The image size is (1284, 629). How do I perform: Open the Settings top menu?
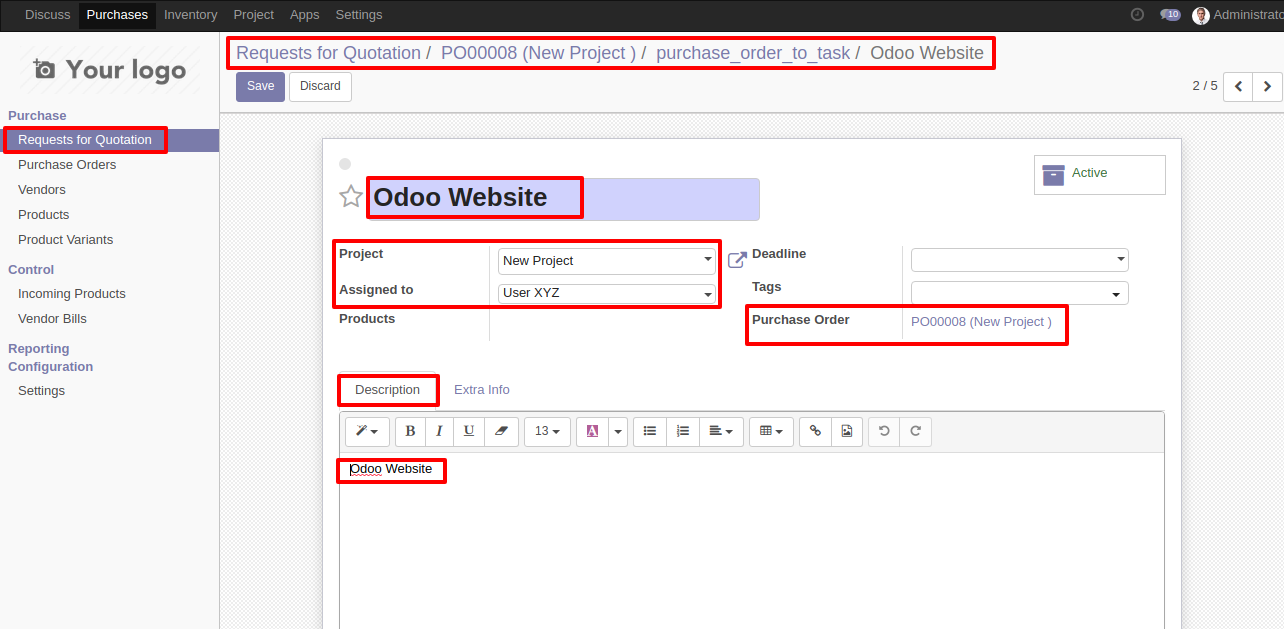[x=359, y=15]
